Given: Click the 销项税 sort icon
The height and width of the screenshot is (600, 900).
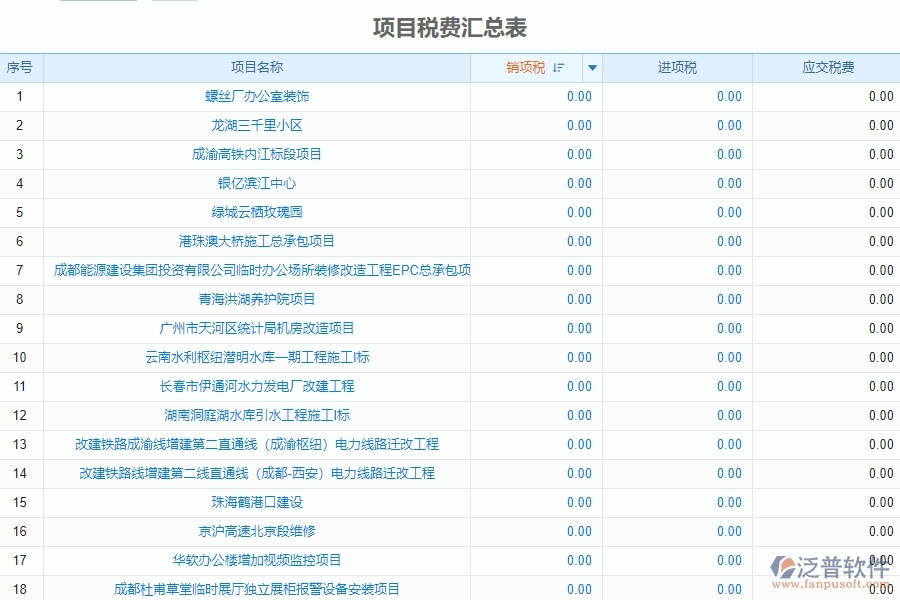Looking at the screenshot, I should pyautogui.click(x=560, y=67).
